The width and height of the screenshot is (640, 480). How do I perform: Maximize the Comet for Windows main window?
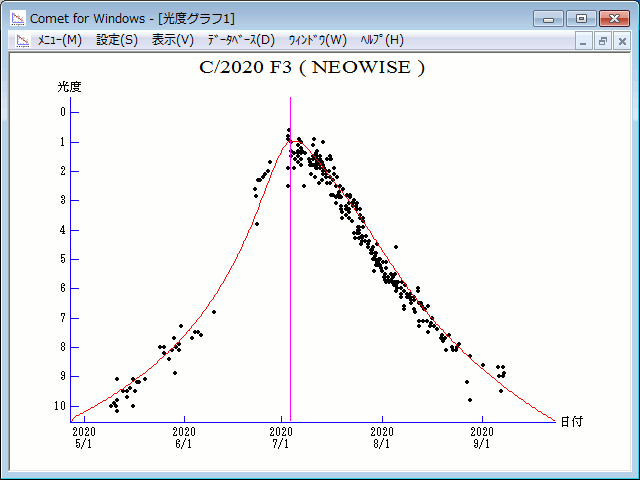click(581, 19)
